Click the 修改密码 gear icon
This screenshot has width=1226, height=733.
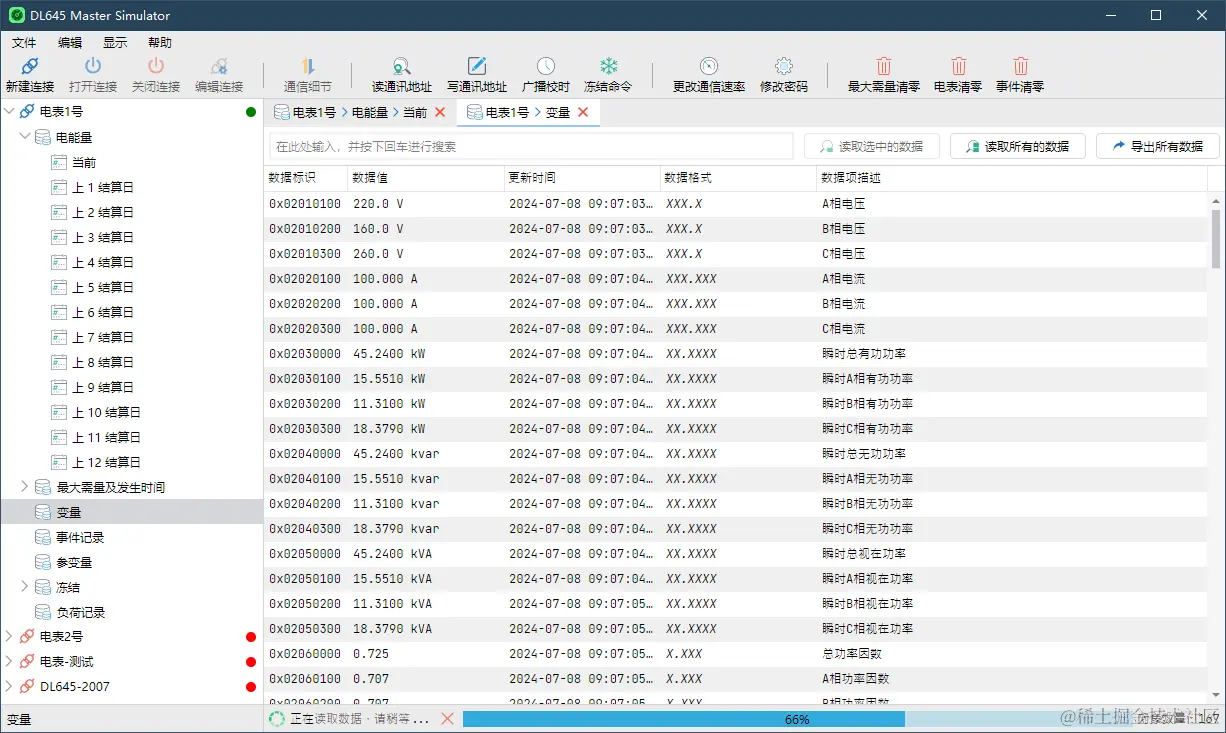[784, 66]
